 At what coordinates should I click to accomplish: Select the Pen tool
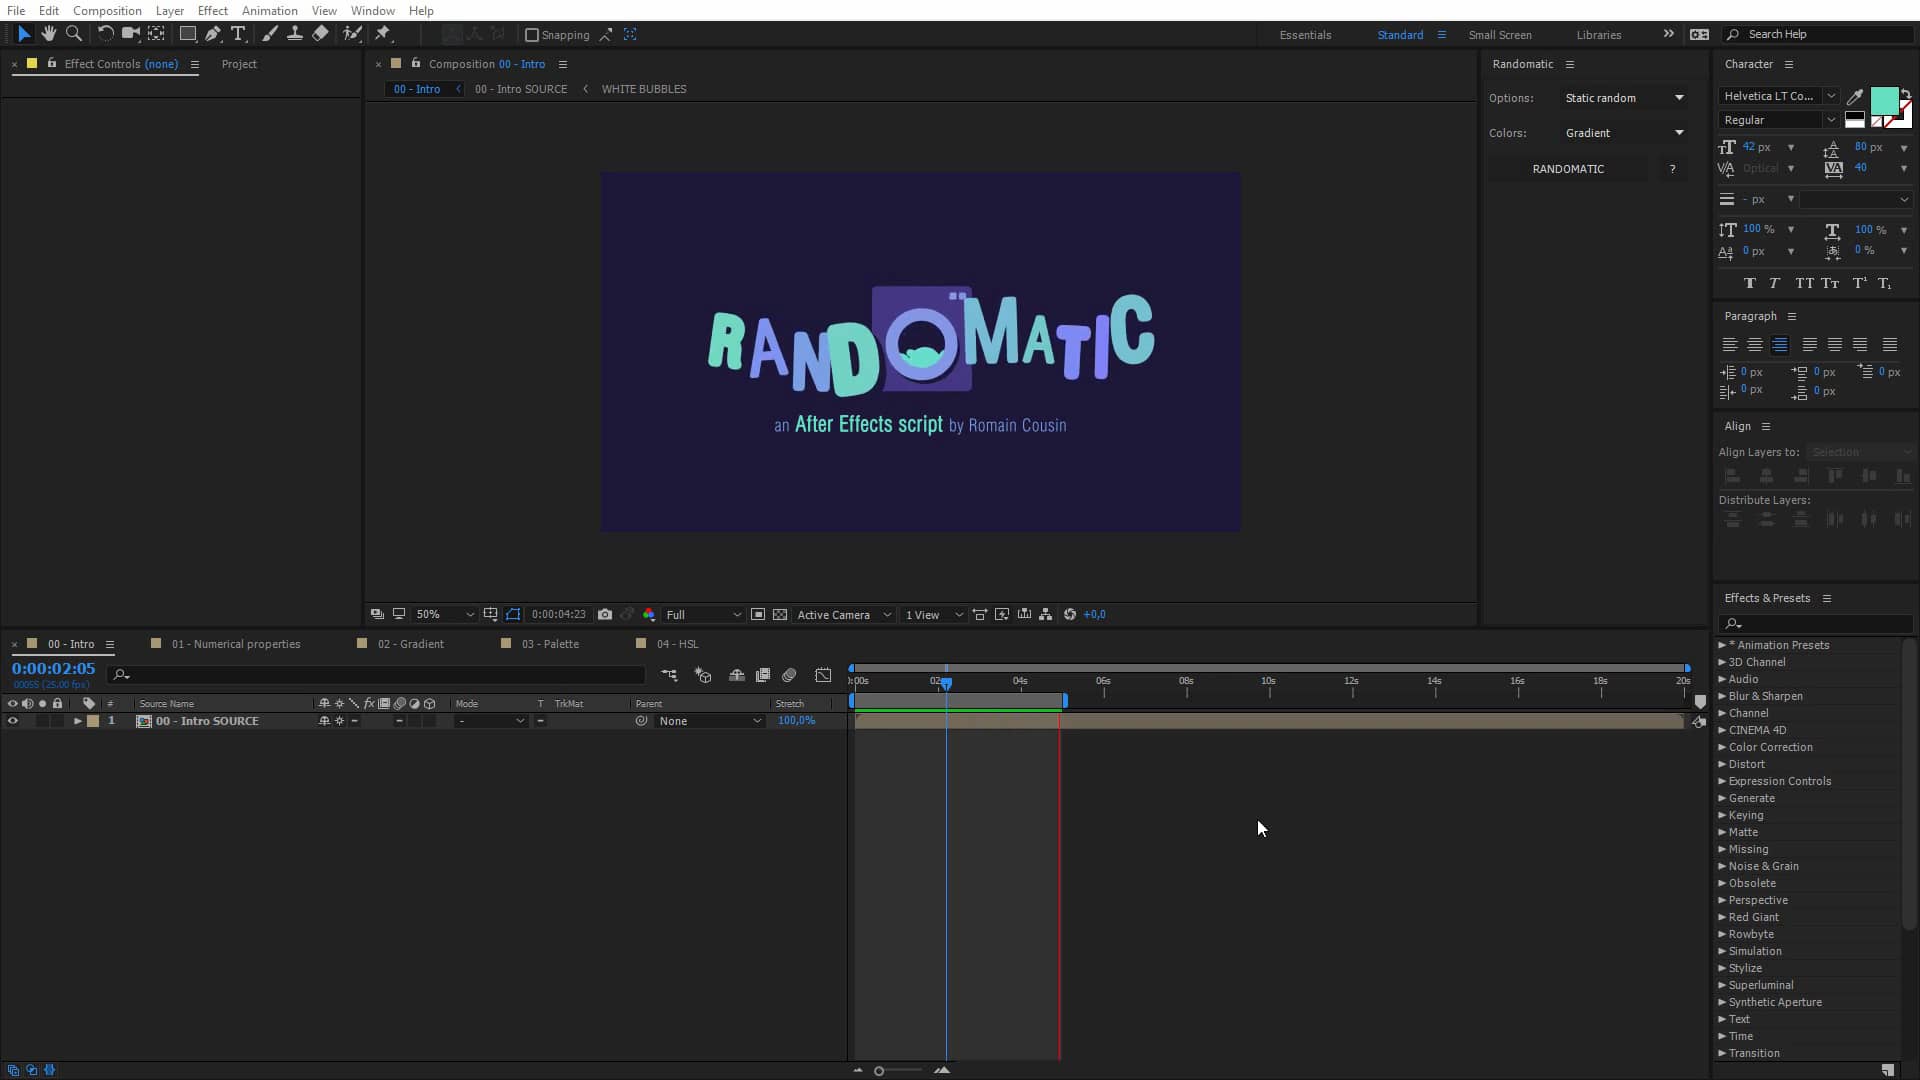[x=213, y=33]
